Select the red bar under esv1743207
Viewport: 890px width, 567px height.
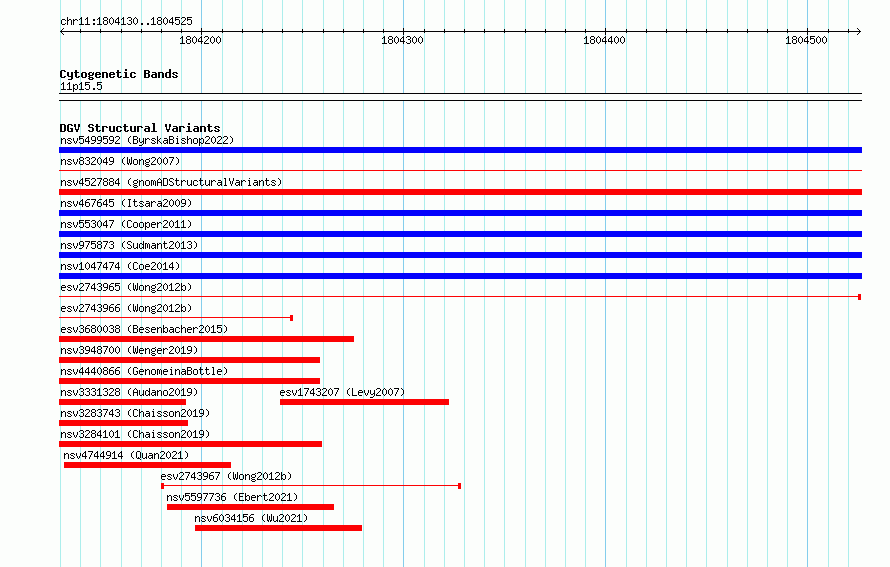(x=364, y=402)
